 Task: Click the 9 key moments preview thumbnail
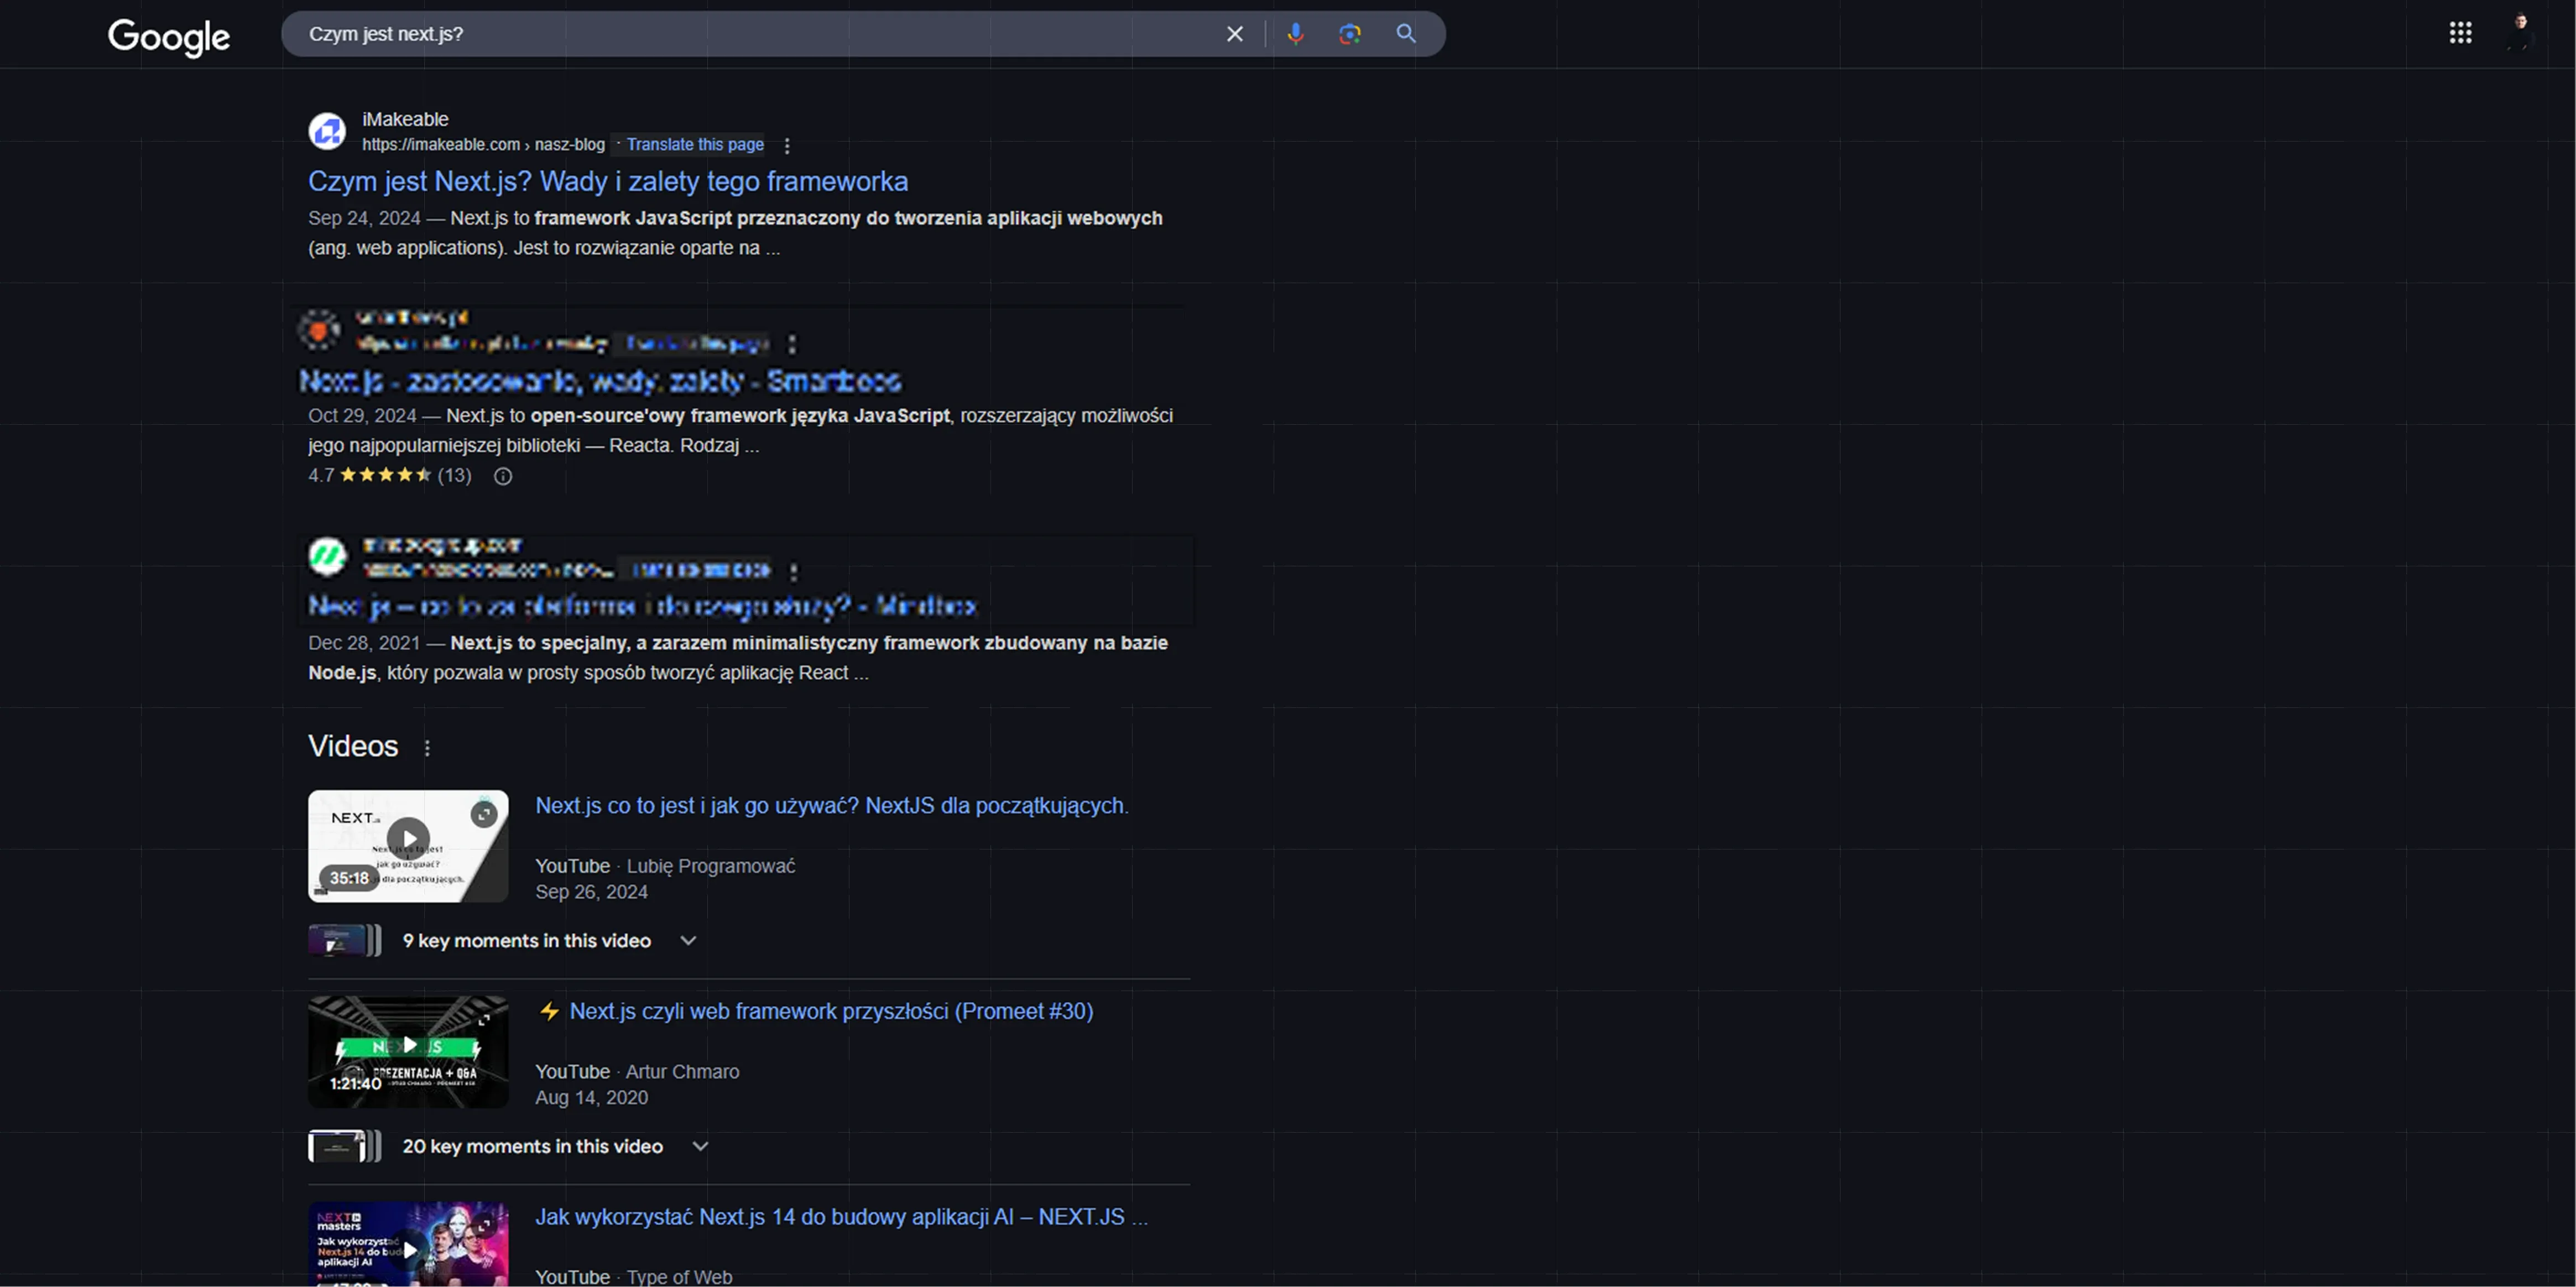coord(344,941)
